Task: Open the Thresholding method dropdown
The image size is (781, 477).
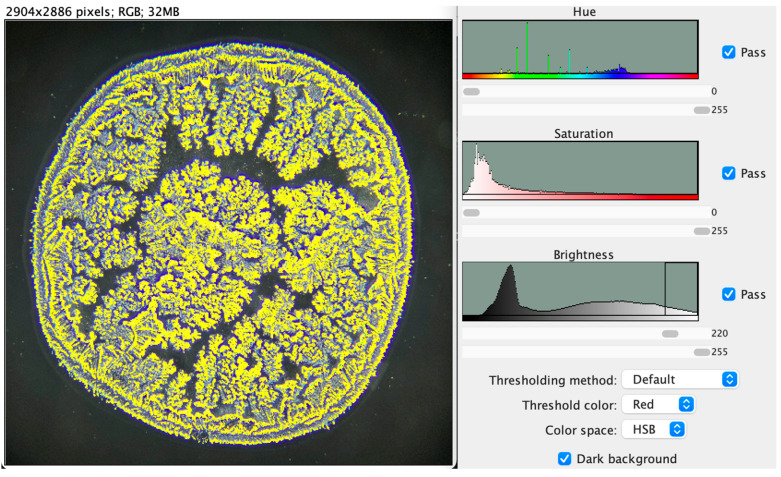Action: coord(680,379)
